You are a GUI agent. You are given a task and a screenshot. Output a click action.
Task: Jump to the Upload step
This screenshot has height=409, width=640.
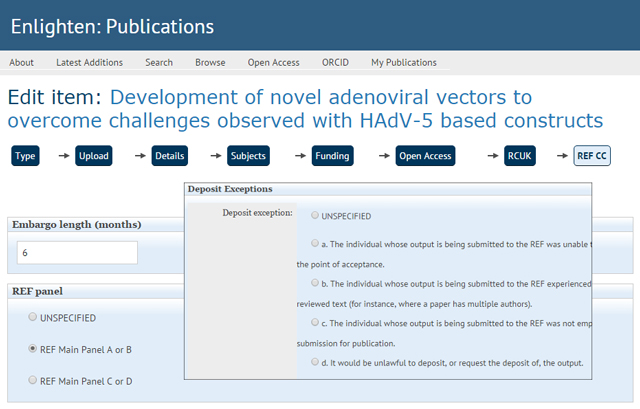coord(93,156)
